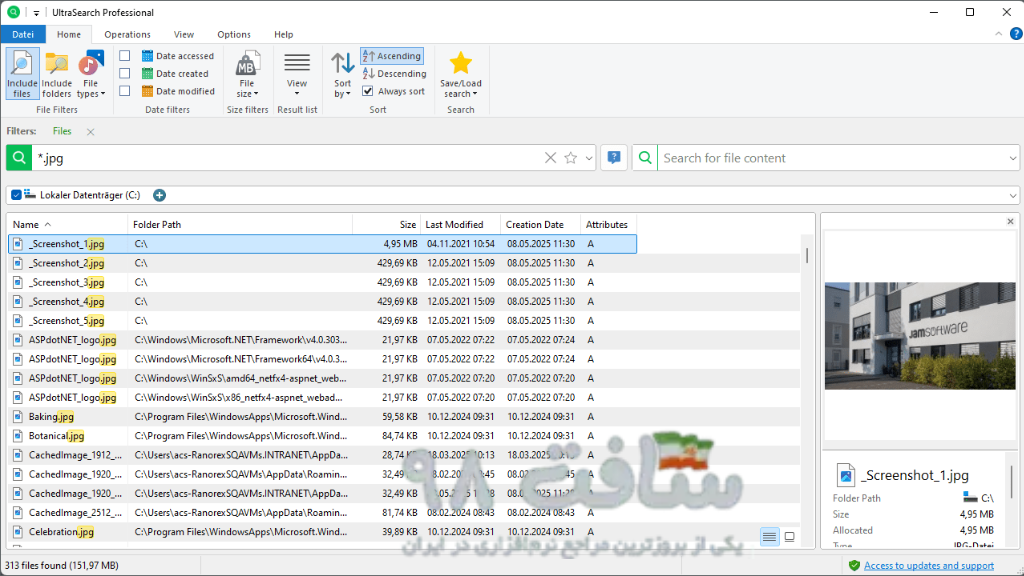
Task: Sort by Creation Date column
Action: [x=540, y=225]
